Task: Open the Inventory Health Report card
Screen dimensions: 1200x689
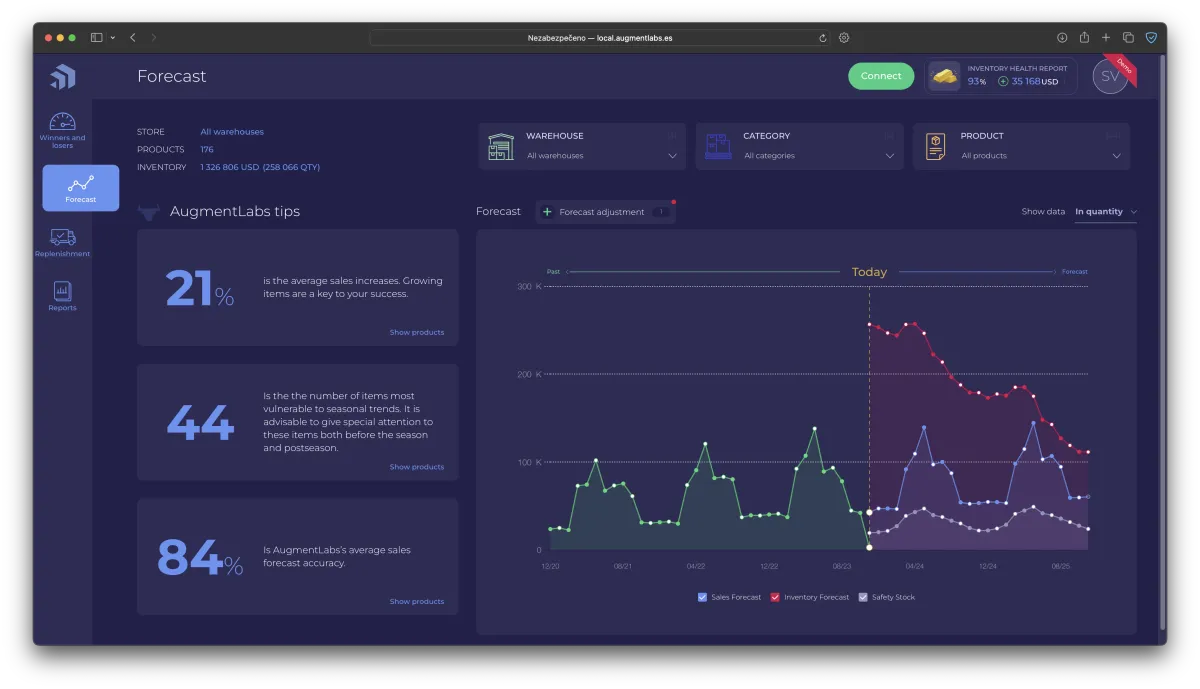Action: point(1001,76)
